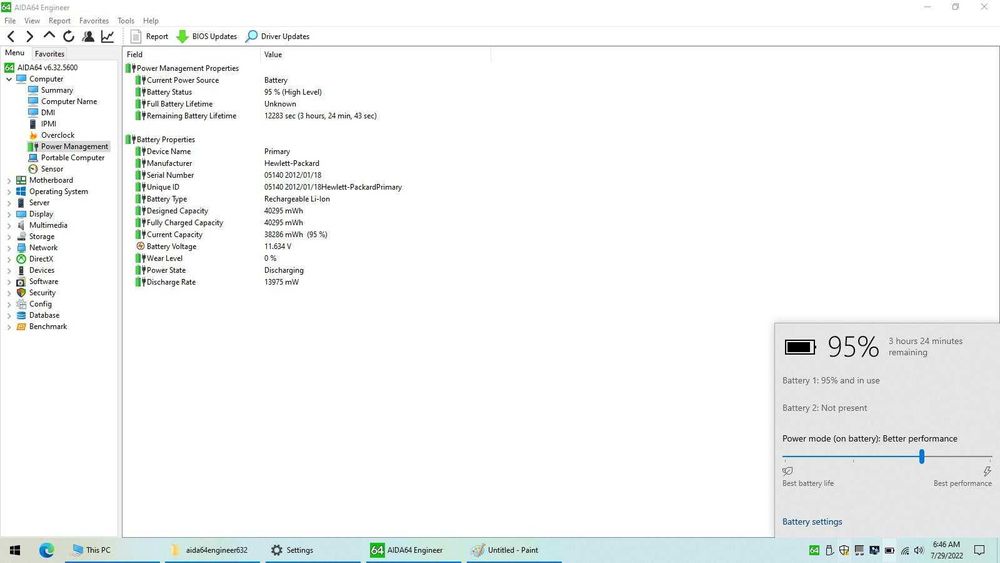The height and width of the screenshot is (563, 1000).
Task: Open the File menu
Action: tap(10, 20)
